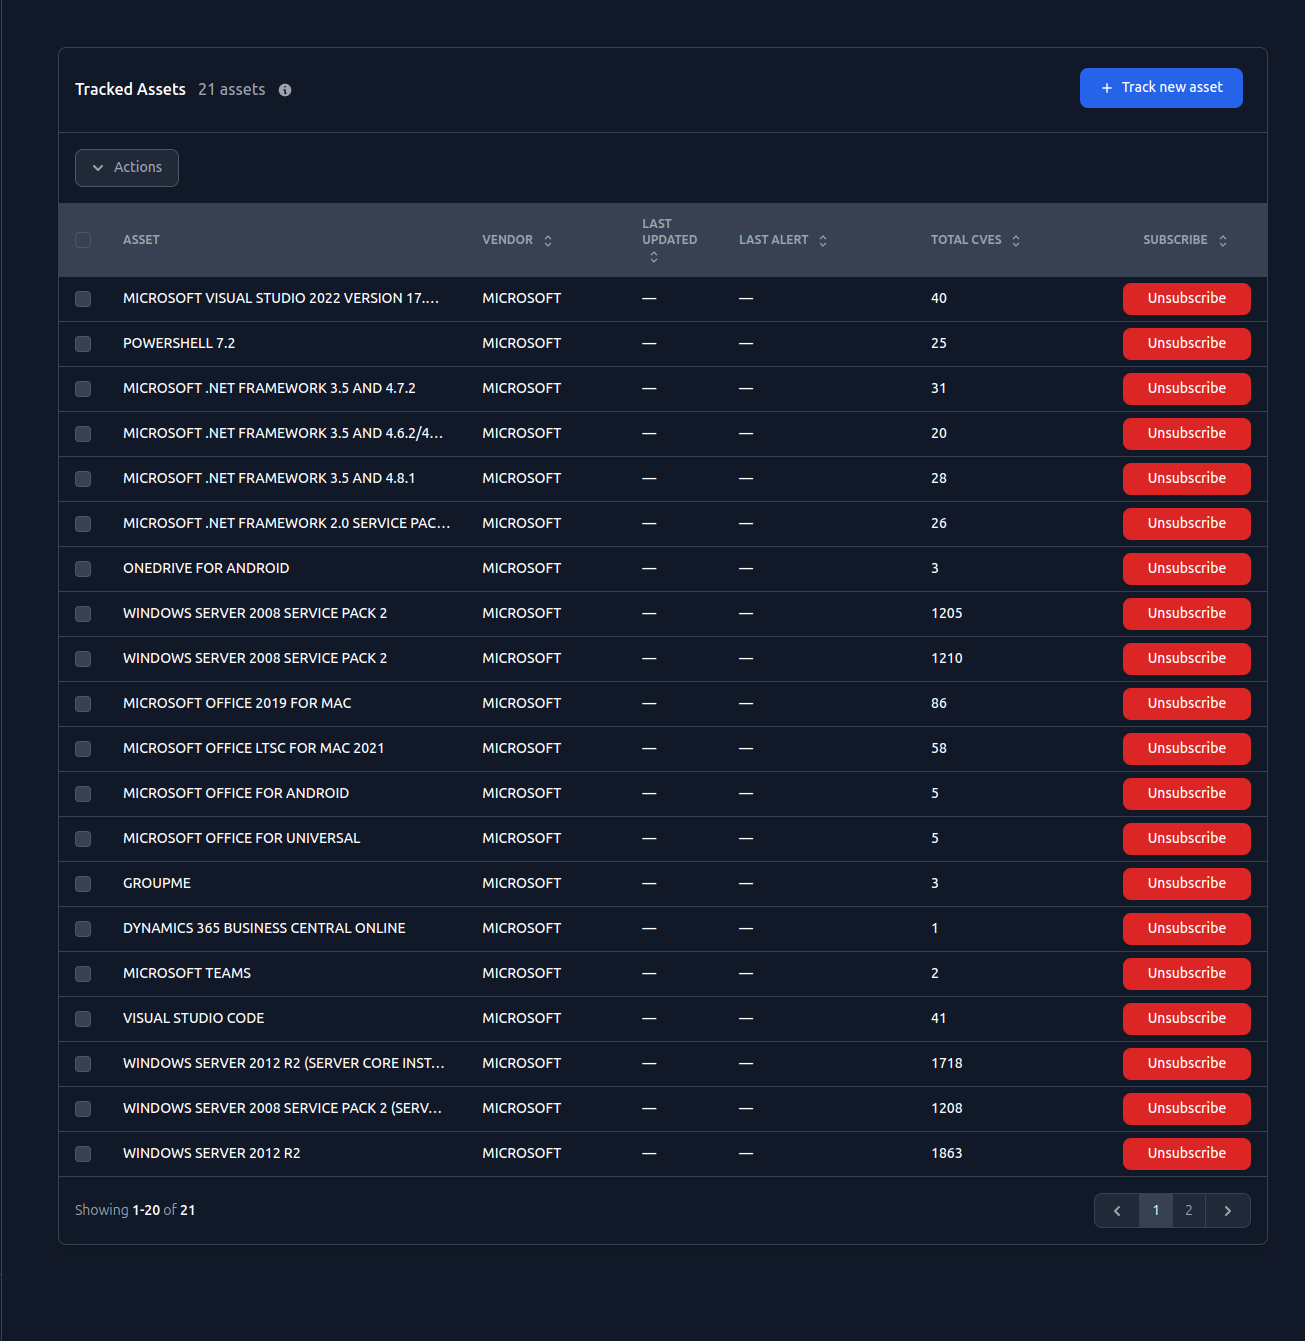Image resolution: width=1305 pixels, height=1341 pixels.
Task: Open the Actions dropdown
Action: (127, 168)
